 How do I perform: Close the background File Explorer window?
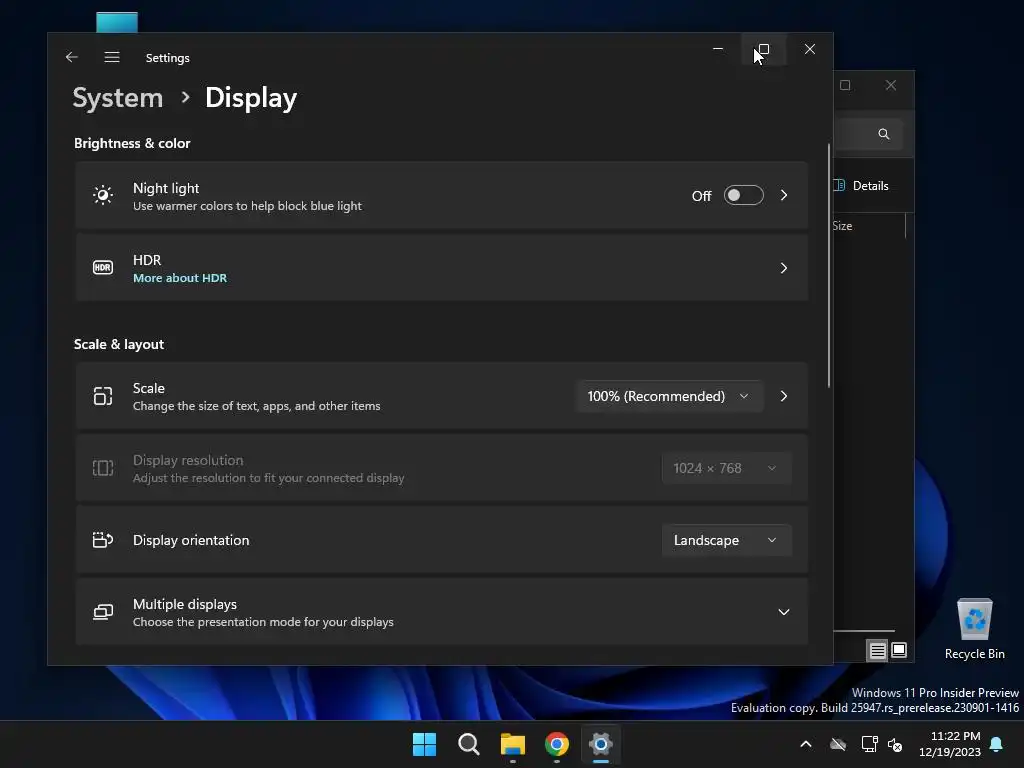[x=891, y=86]
